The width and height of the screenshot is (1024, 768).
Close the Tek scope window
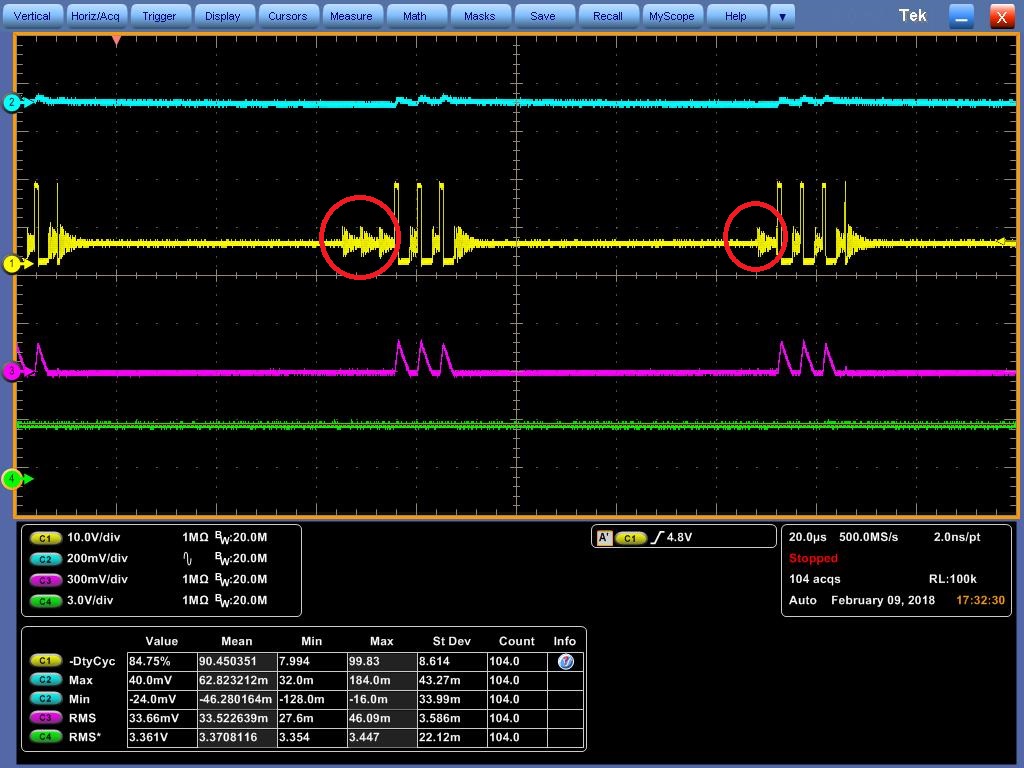pos(1002,16)
